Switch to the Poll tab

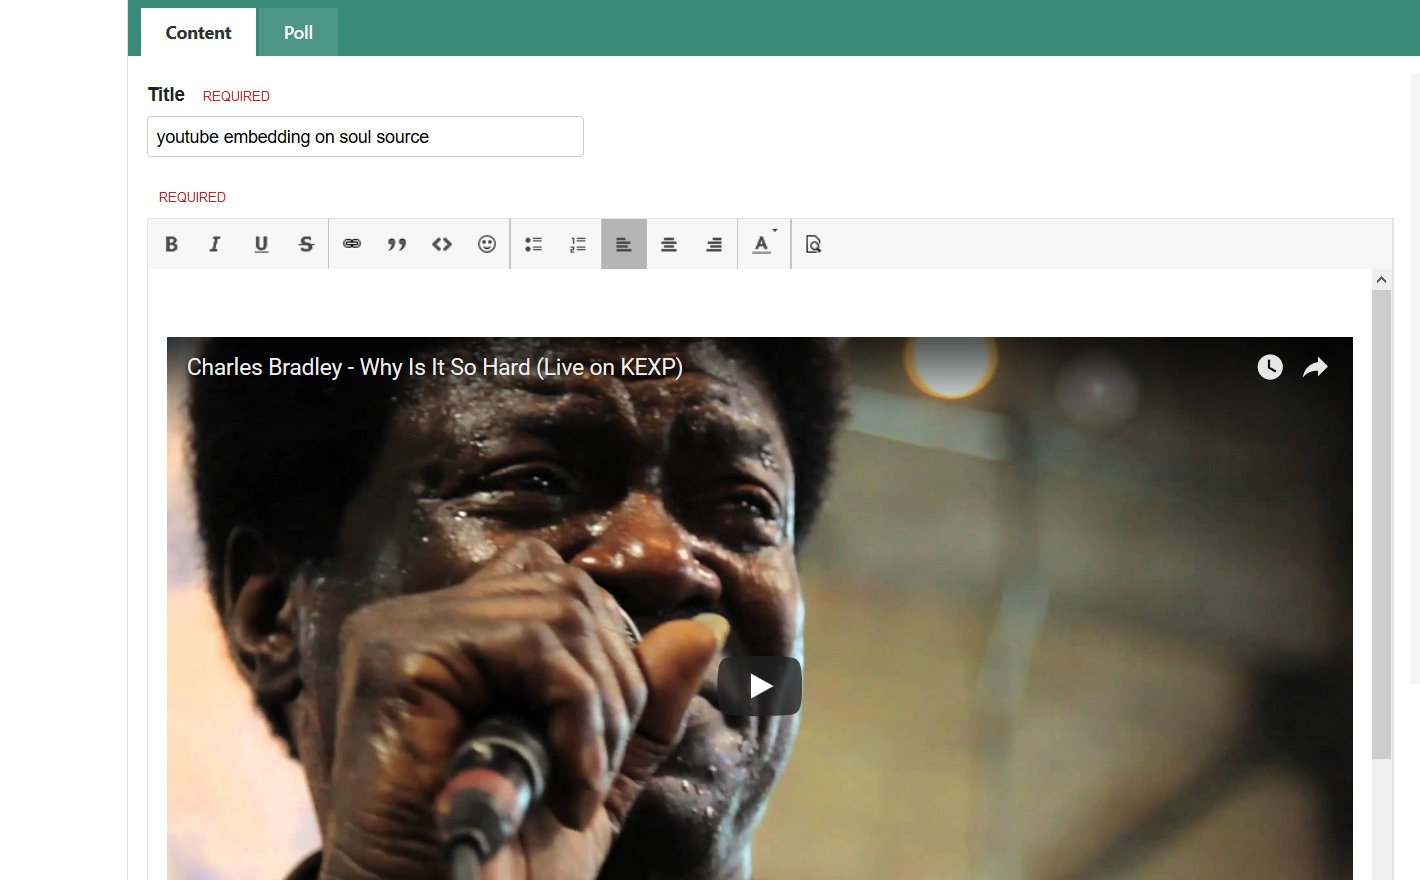(298, 32)
